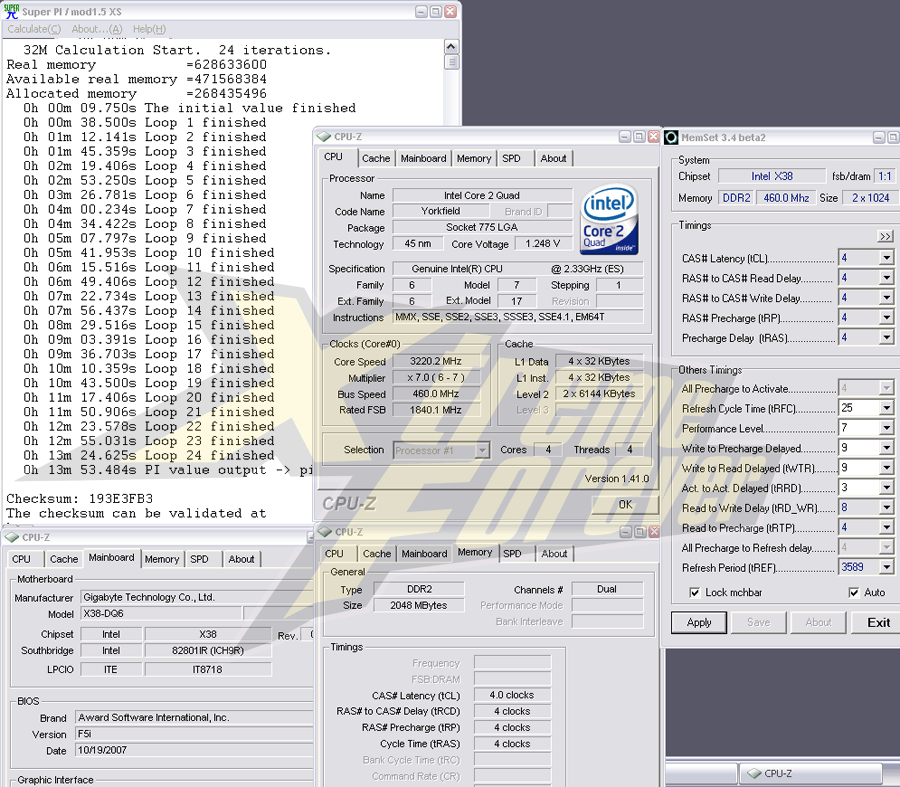Open the Refresh Cycle Time (tRFC) dropdown

click(886, 408)
